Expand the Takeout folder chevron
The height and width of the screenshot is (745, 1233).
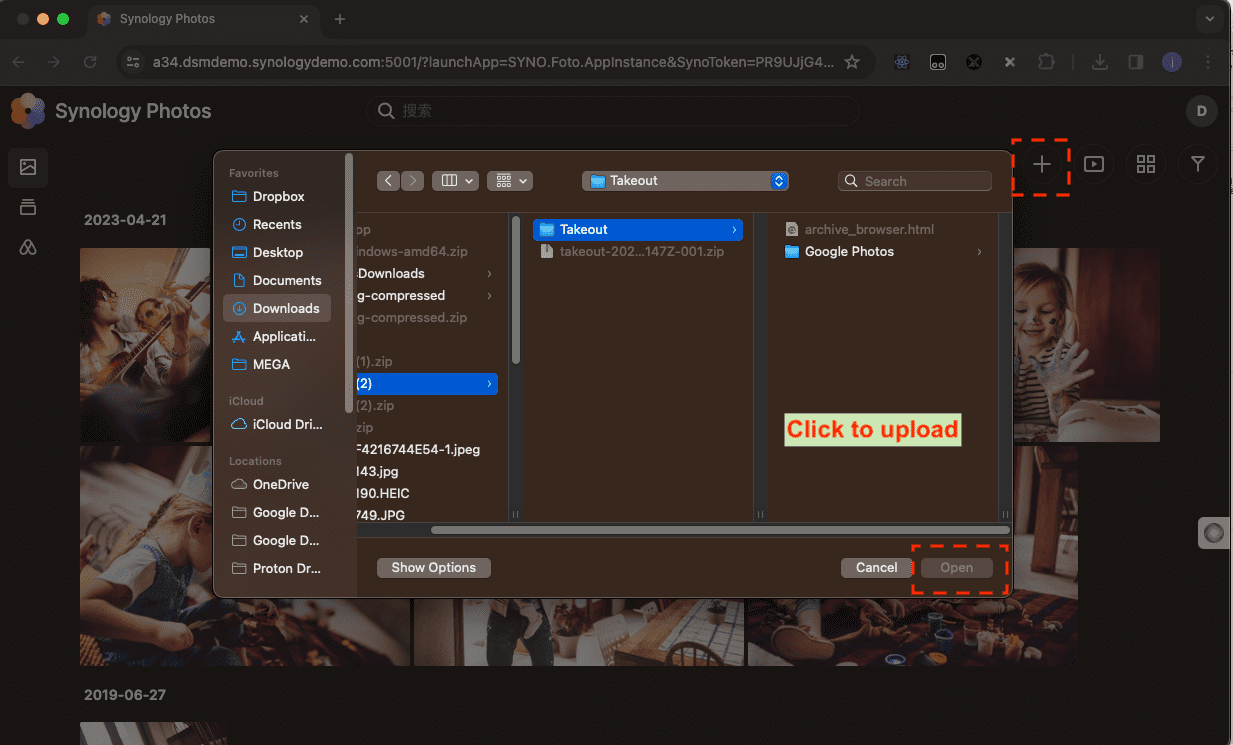pos(734,230)
